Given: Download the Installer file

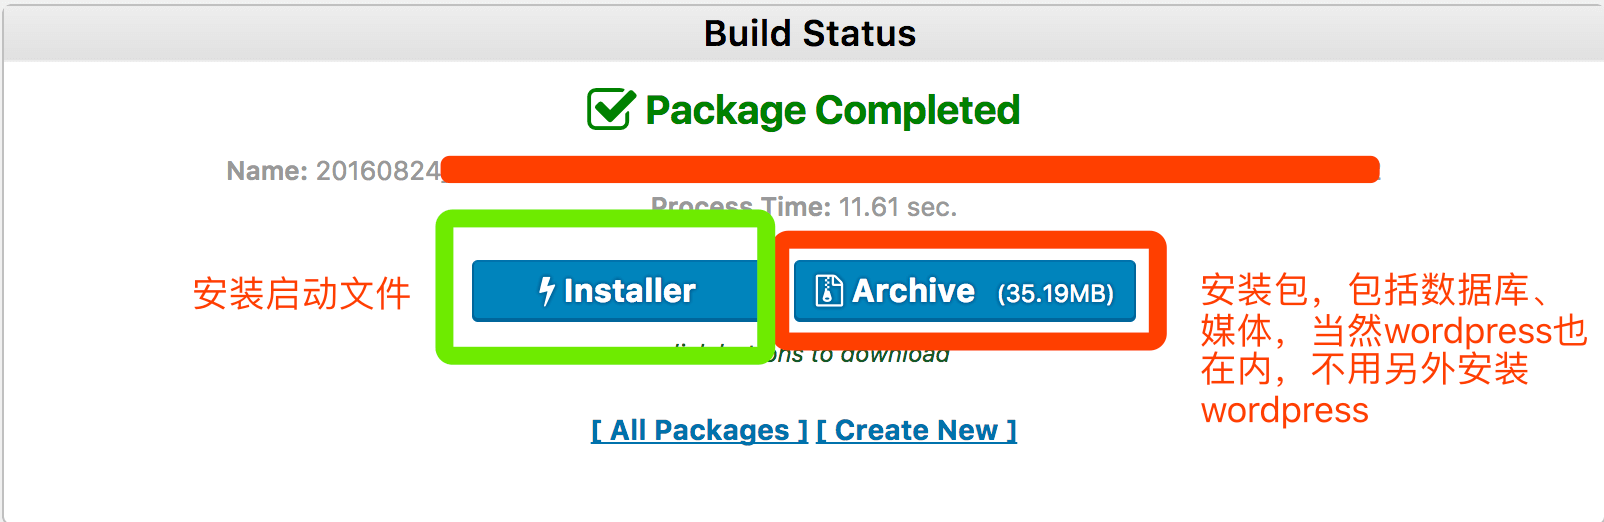Looking at the screenshot, I should [x=617, y=291].
